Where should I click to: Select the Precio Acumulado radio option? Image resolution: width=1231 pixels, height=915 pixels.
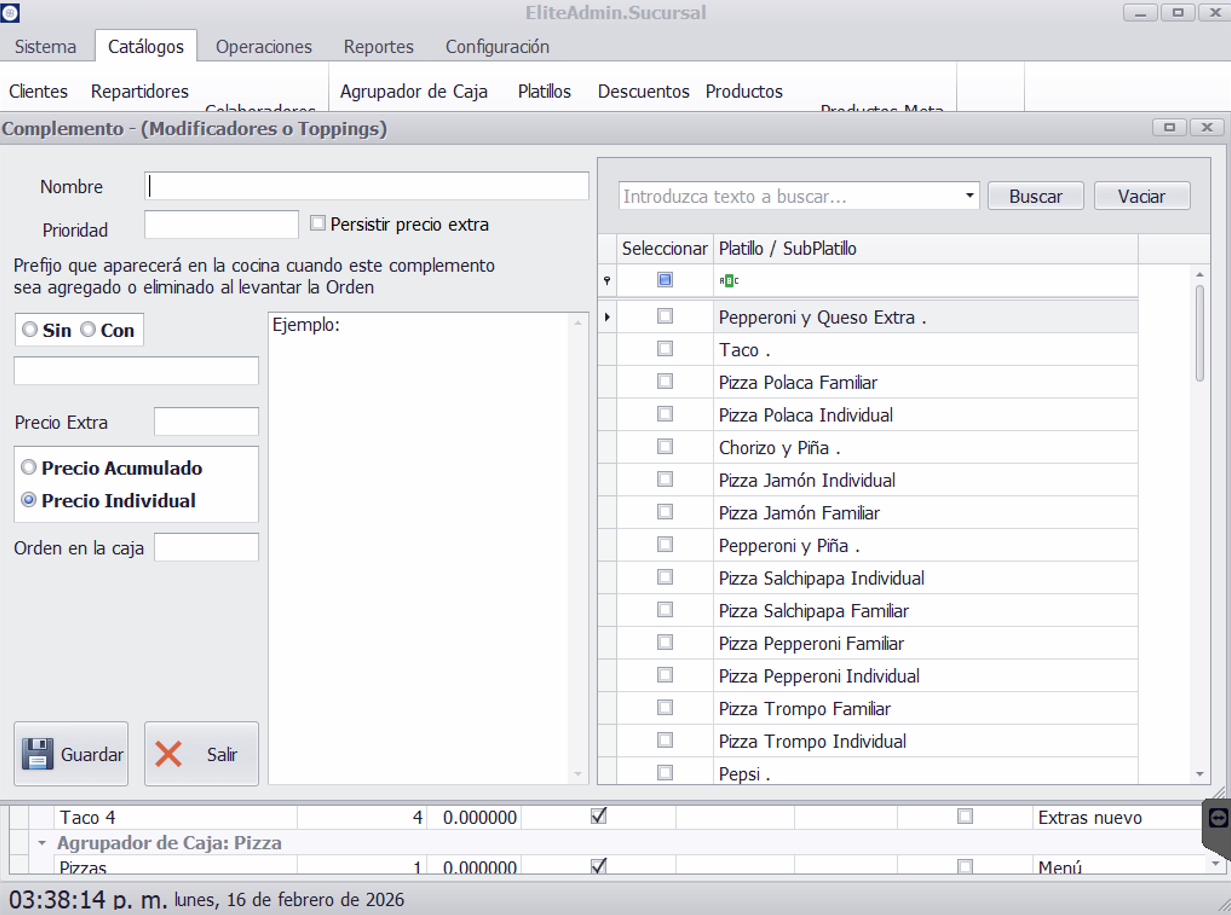[x=29, y=468]
